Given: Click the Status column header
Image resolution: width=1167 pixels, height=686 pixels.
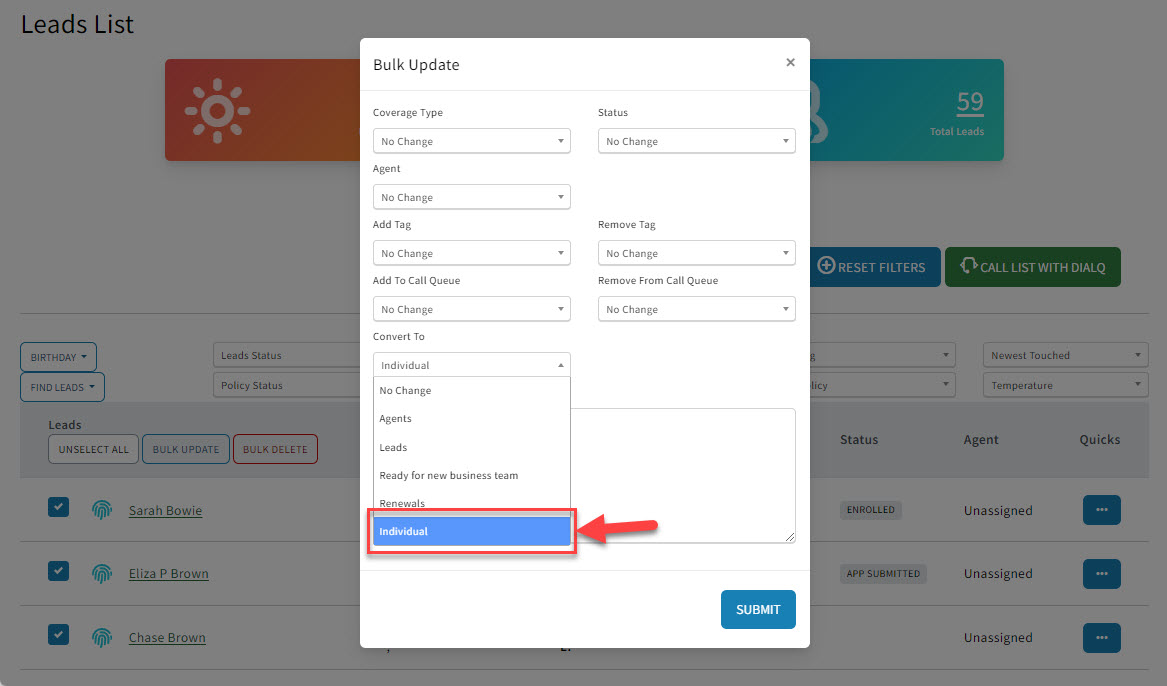Looking at the screenshot, I should 859,440.
